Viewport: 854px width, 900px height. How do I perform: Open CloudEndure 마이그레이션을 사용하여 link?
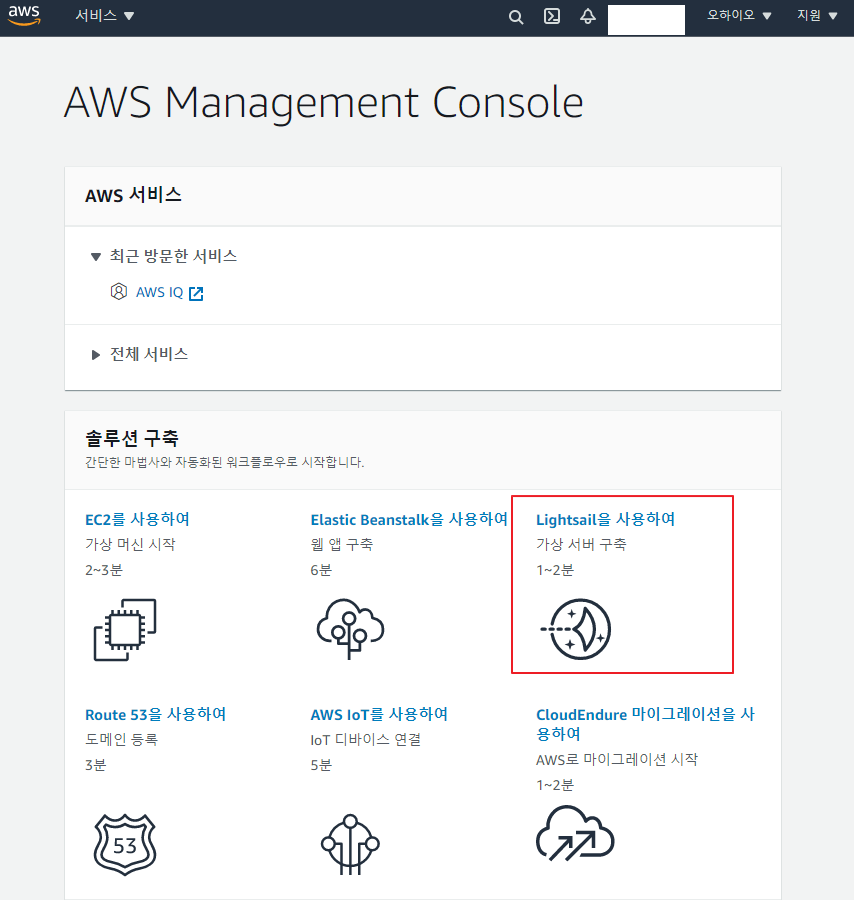coord(645,724)
